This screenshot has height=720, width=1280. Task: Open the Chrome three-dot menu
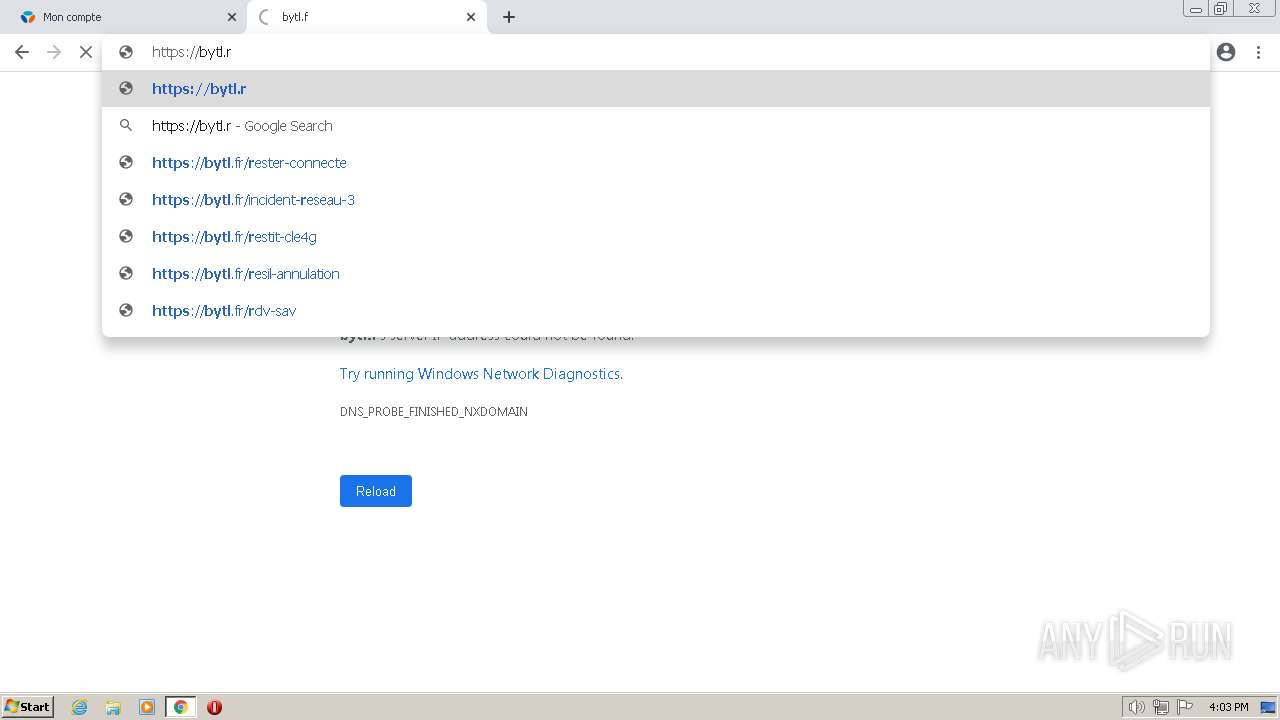pyautogui.click(x=1258, y=52)
